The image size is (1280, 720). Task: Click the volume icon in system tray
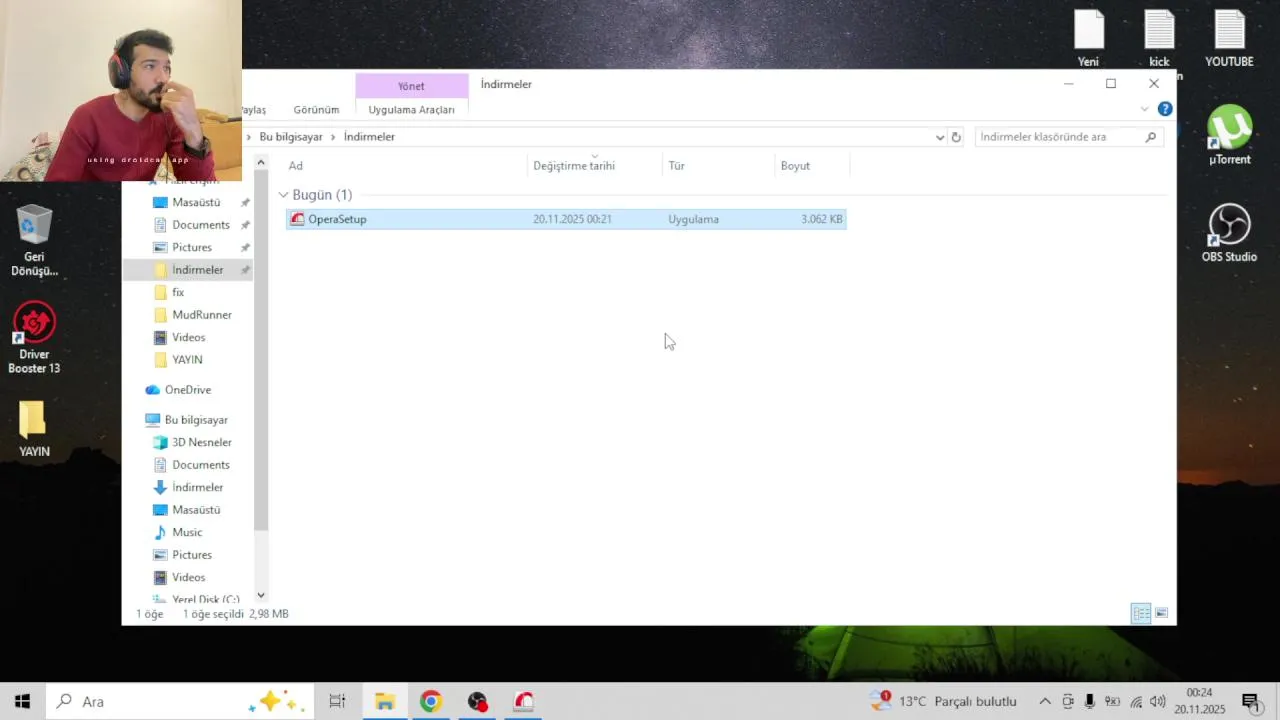pos(1158,701)
